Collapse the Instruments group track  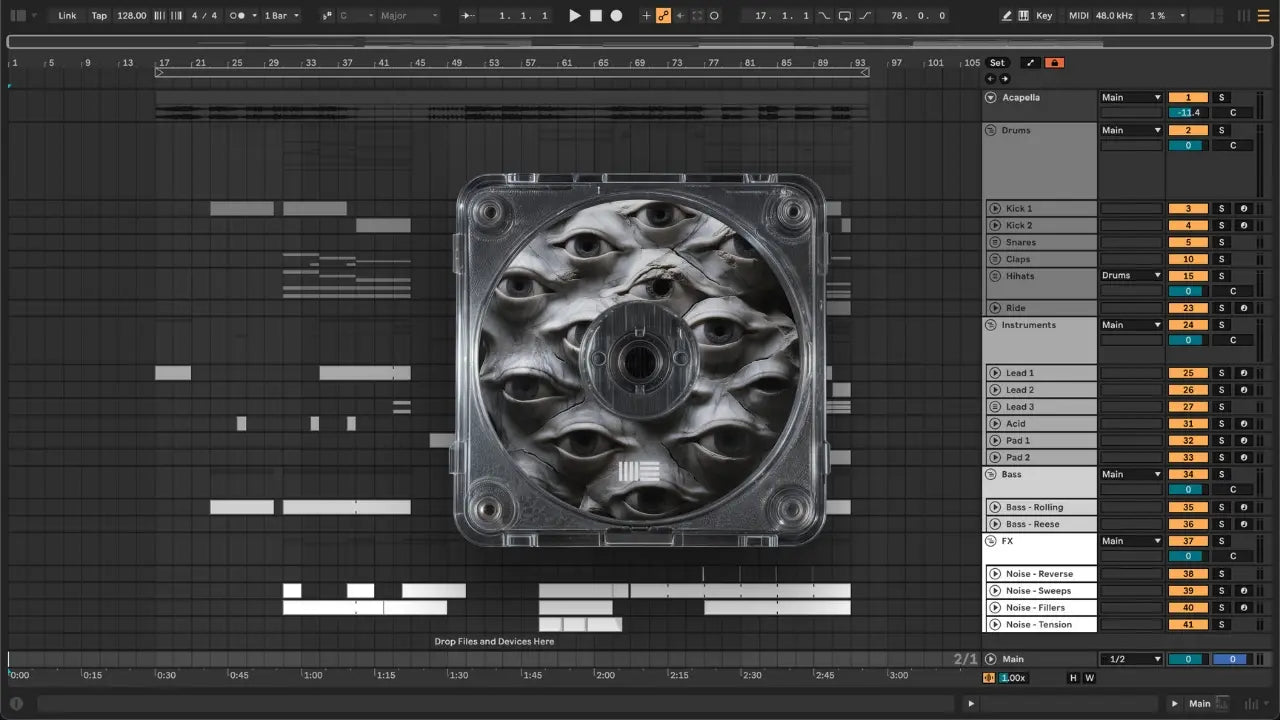click(991, 326)
